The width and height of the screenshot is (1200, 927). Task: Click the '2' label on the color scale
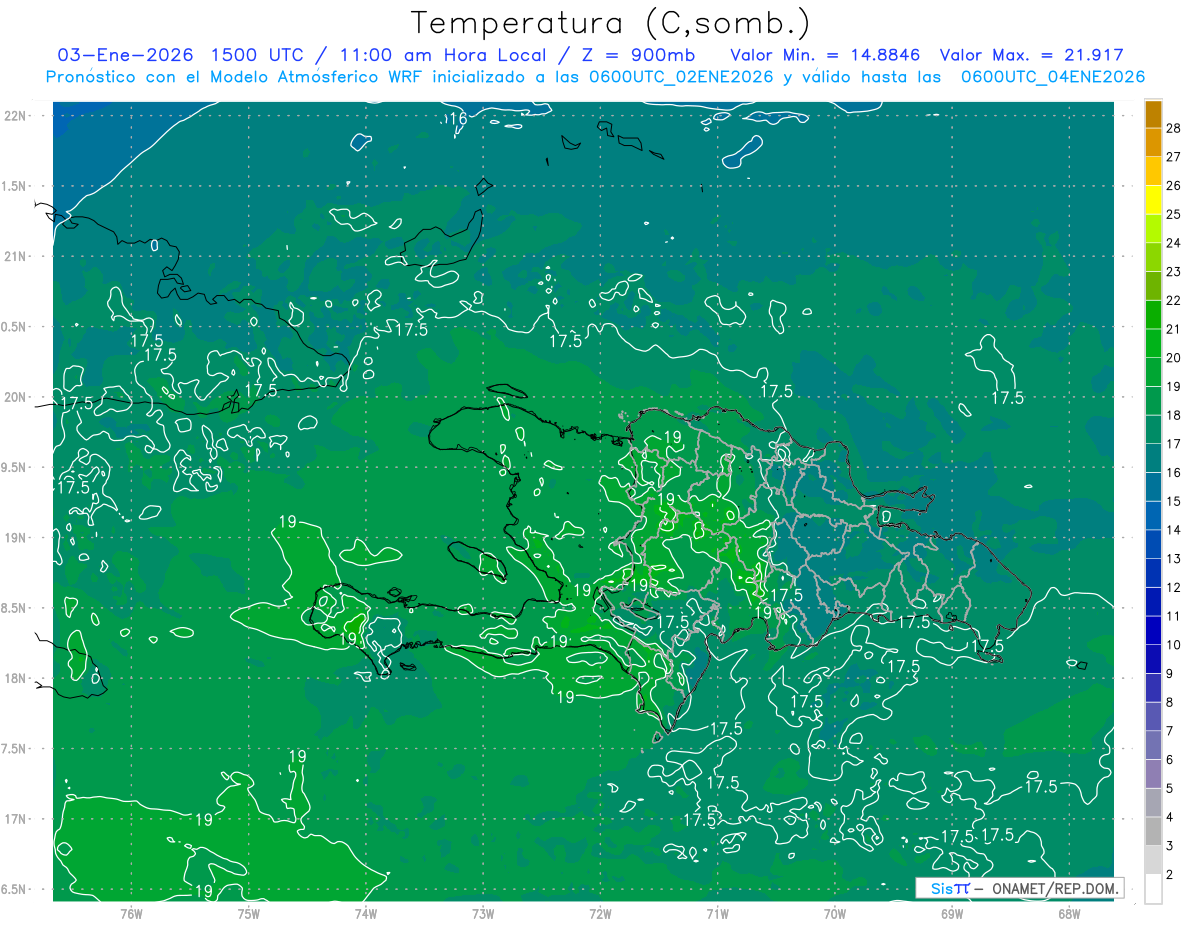[1171, 874]
